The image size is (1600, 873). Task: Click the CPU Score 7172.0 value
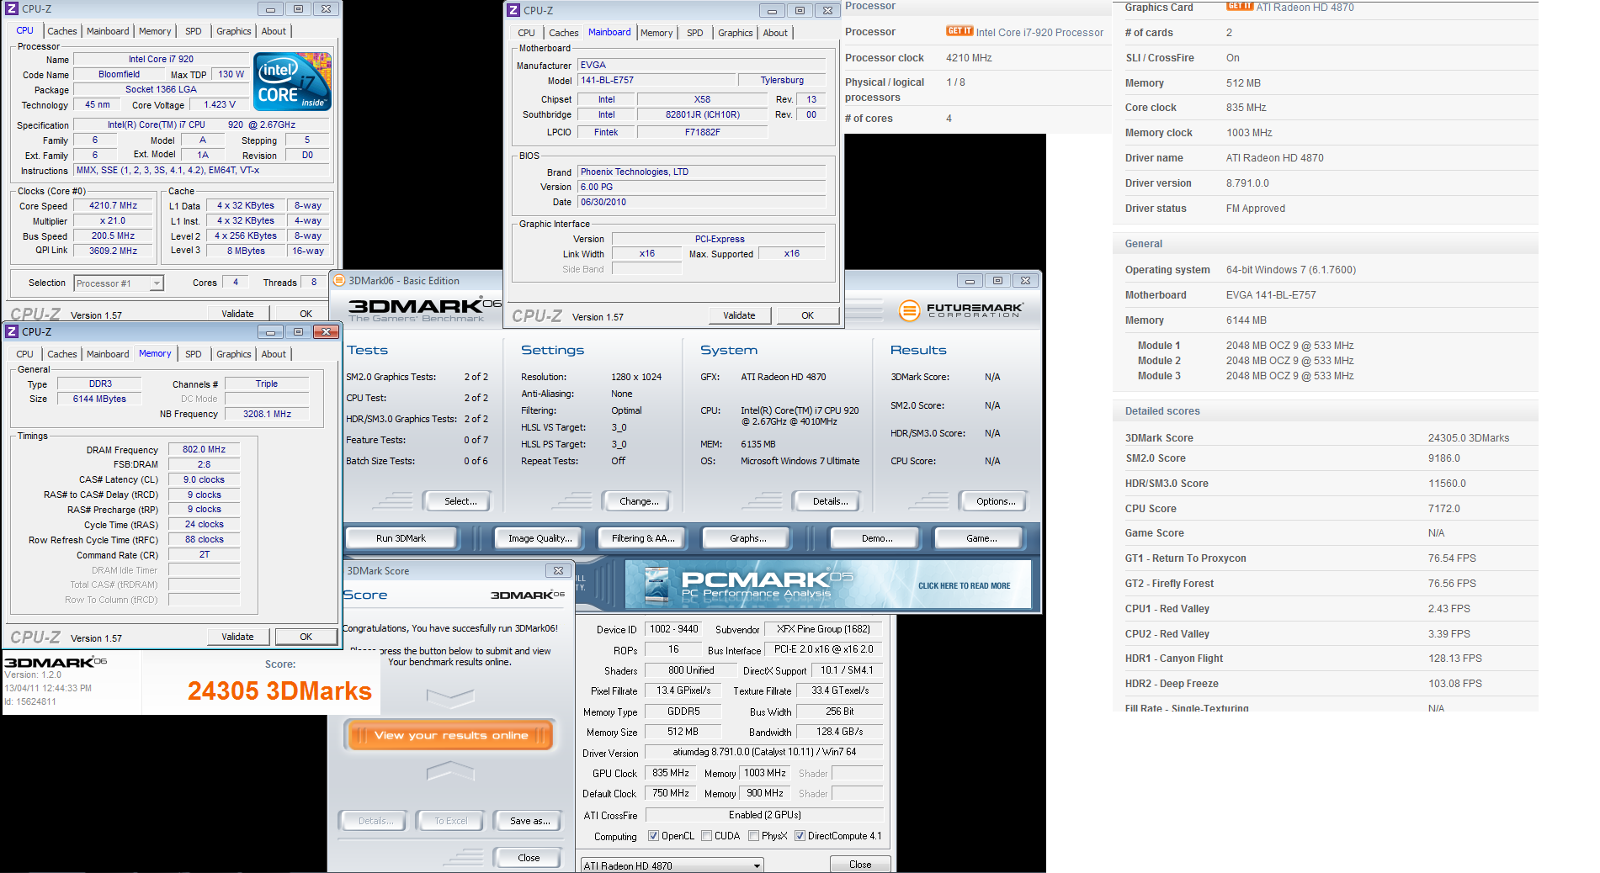tap(1444, 508)
